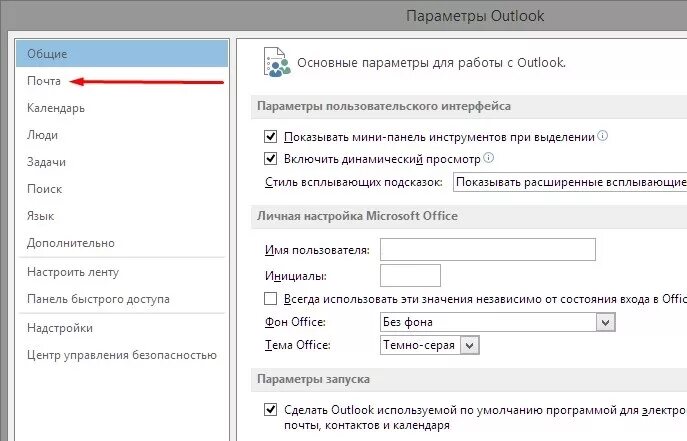
Task: Click the Инициалы input field
Action: 410,275
